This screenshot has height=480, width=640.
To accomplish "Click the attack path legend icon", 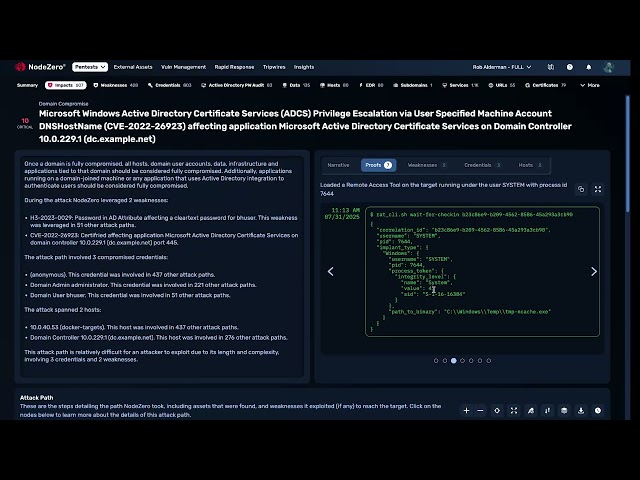I will tap(564, 411).
